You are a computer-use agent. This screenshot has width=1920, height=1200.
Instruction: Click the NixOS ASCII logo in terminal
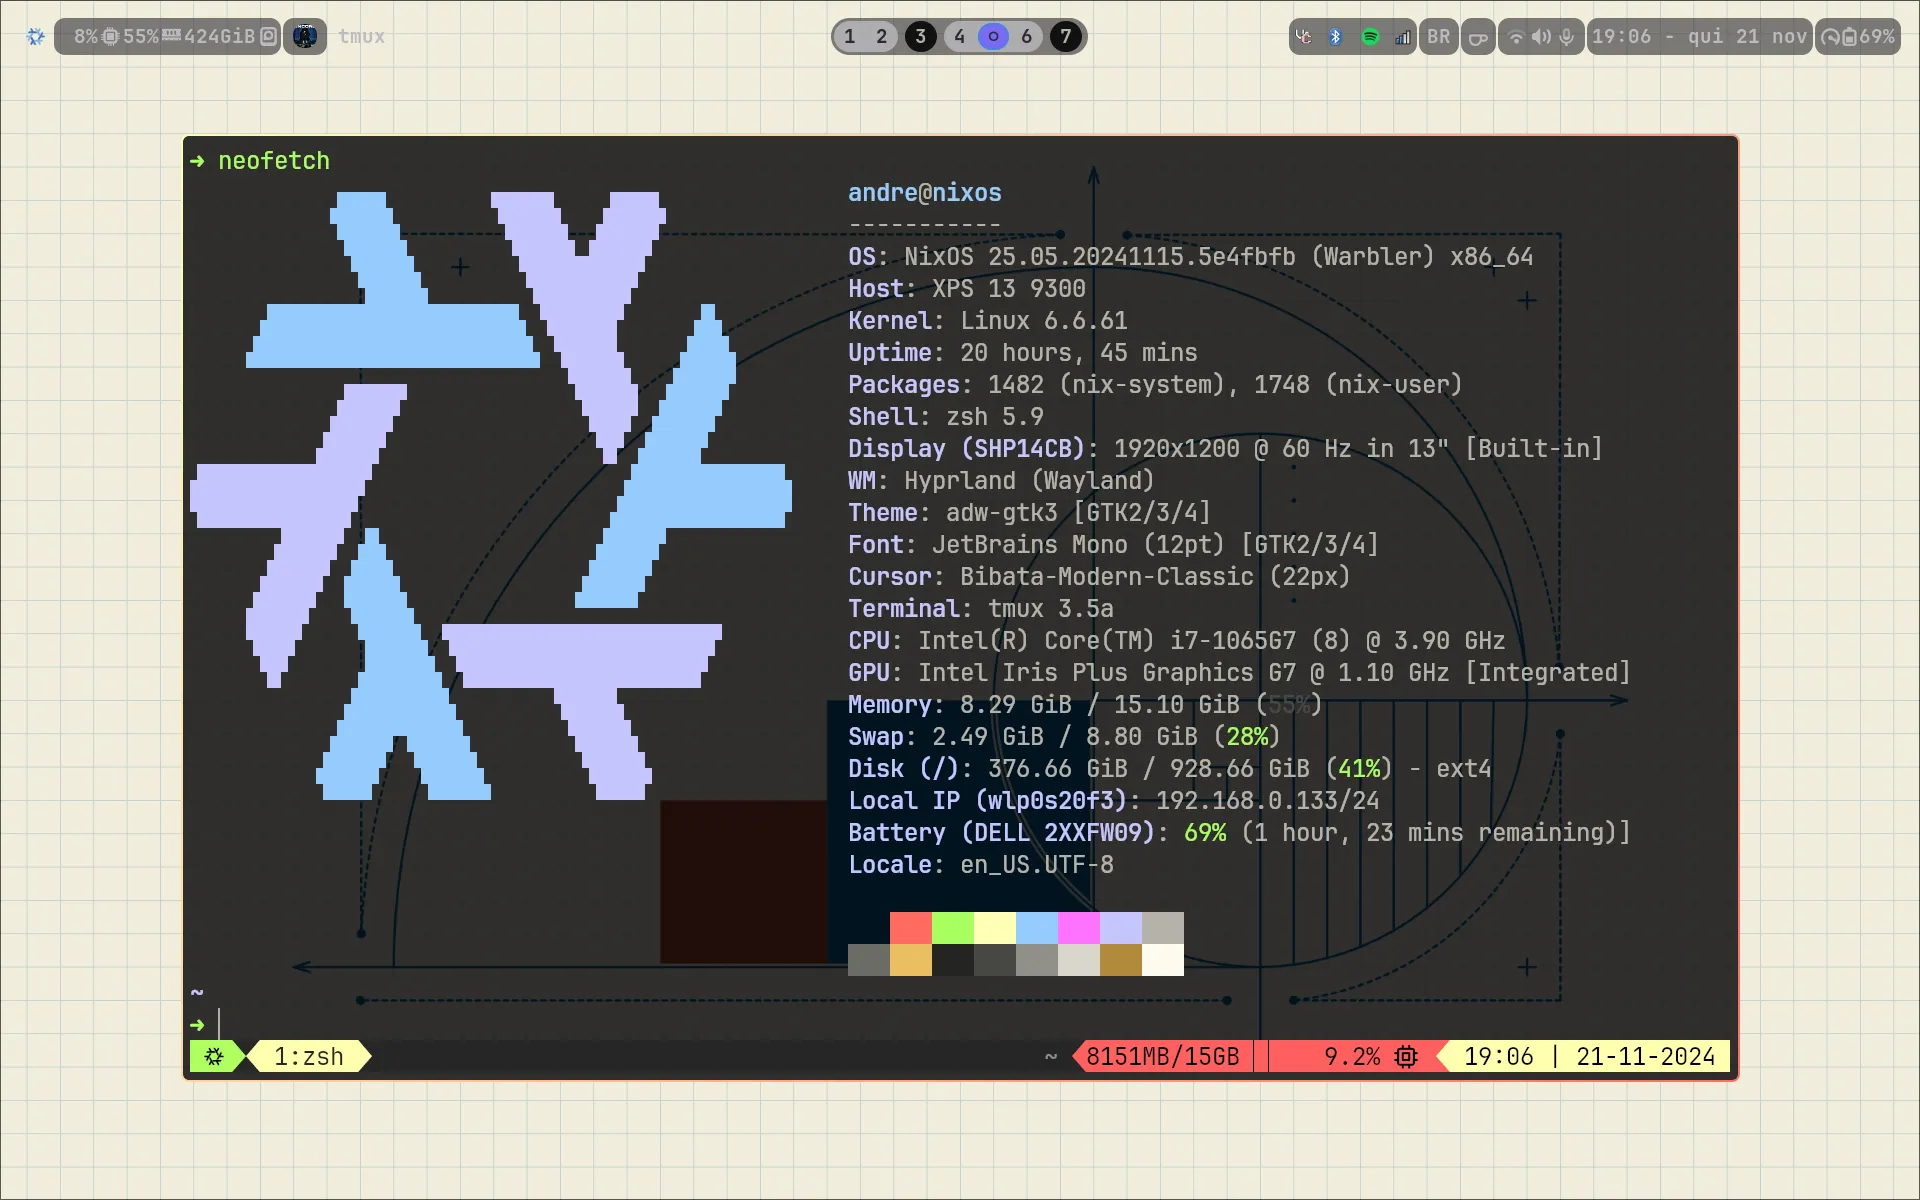pyautogui.click(x=491, y=496)
